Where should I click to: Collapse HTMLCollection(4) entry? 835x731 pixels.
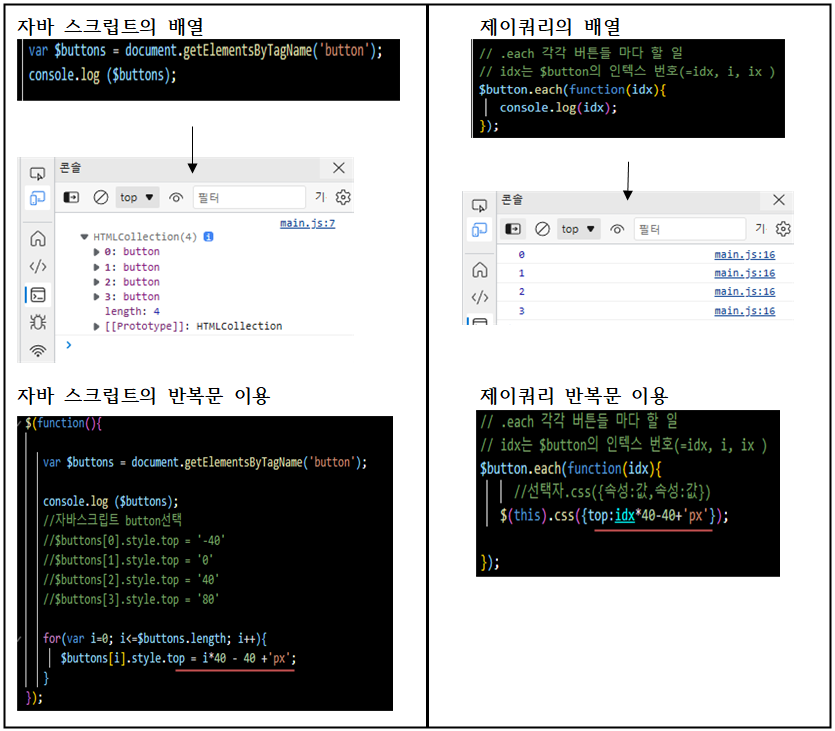coord(84,237)
